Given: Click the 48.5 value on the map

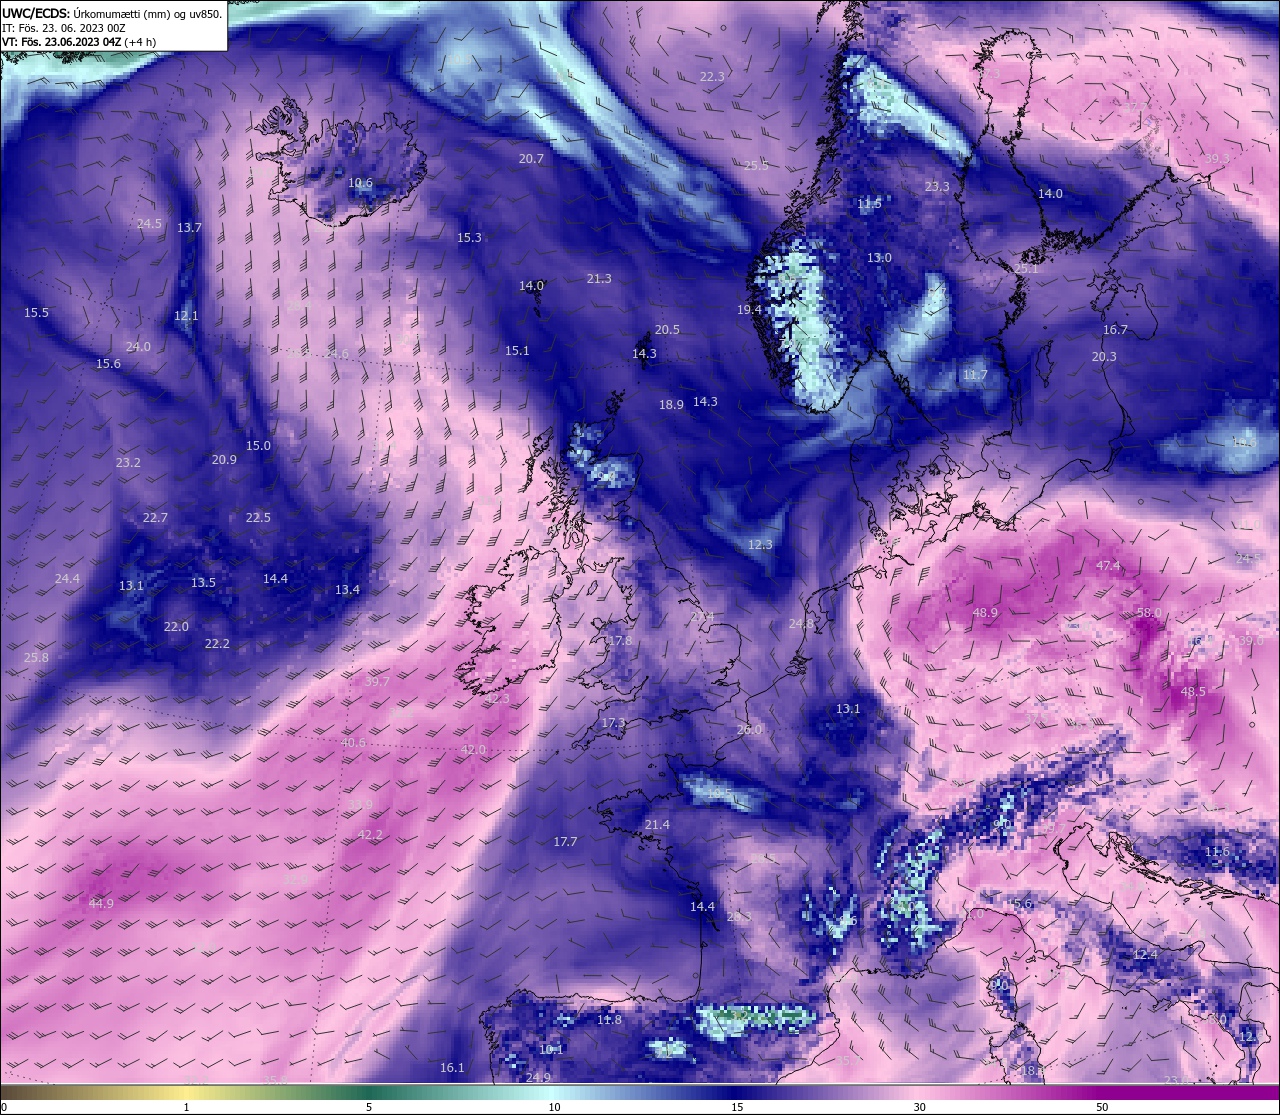Looking at the screenshot, I should (1193, 692).
